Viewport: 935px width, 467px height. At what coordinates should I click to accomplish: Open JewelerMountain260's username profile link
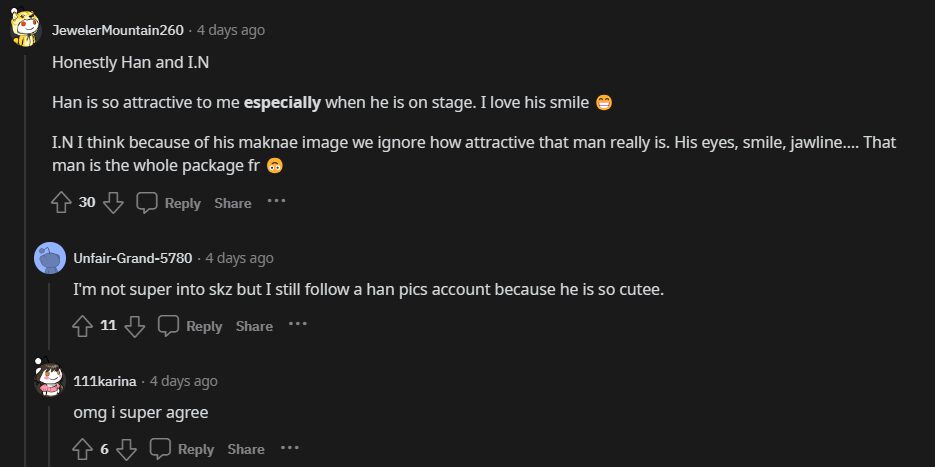(x=118, y=30)
